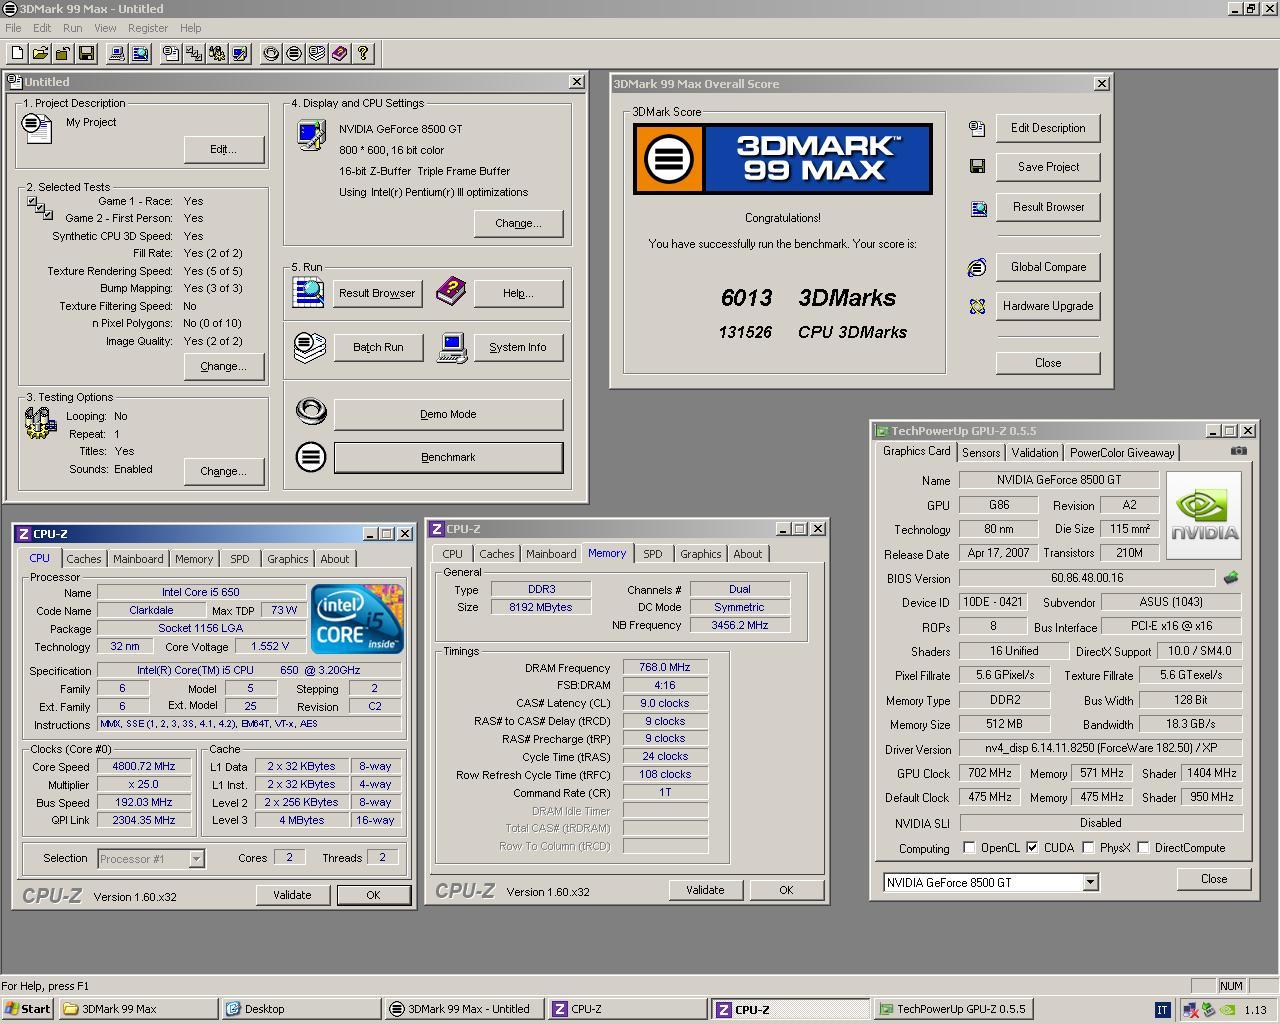Click Change button under Testing Options
The height and width of the screenshot is (1024, 1280).
click(223, 471)
